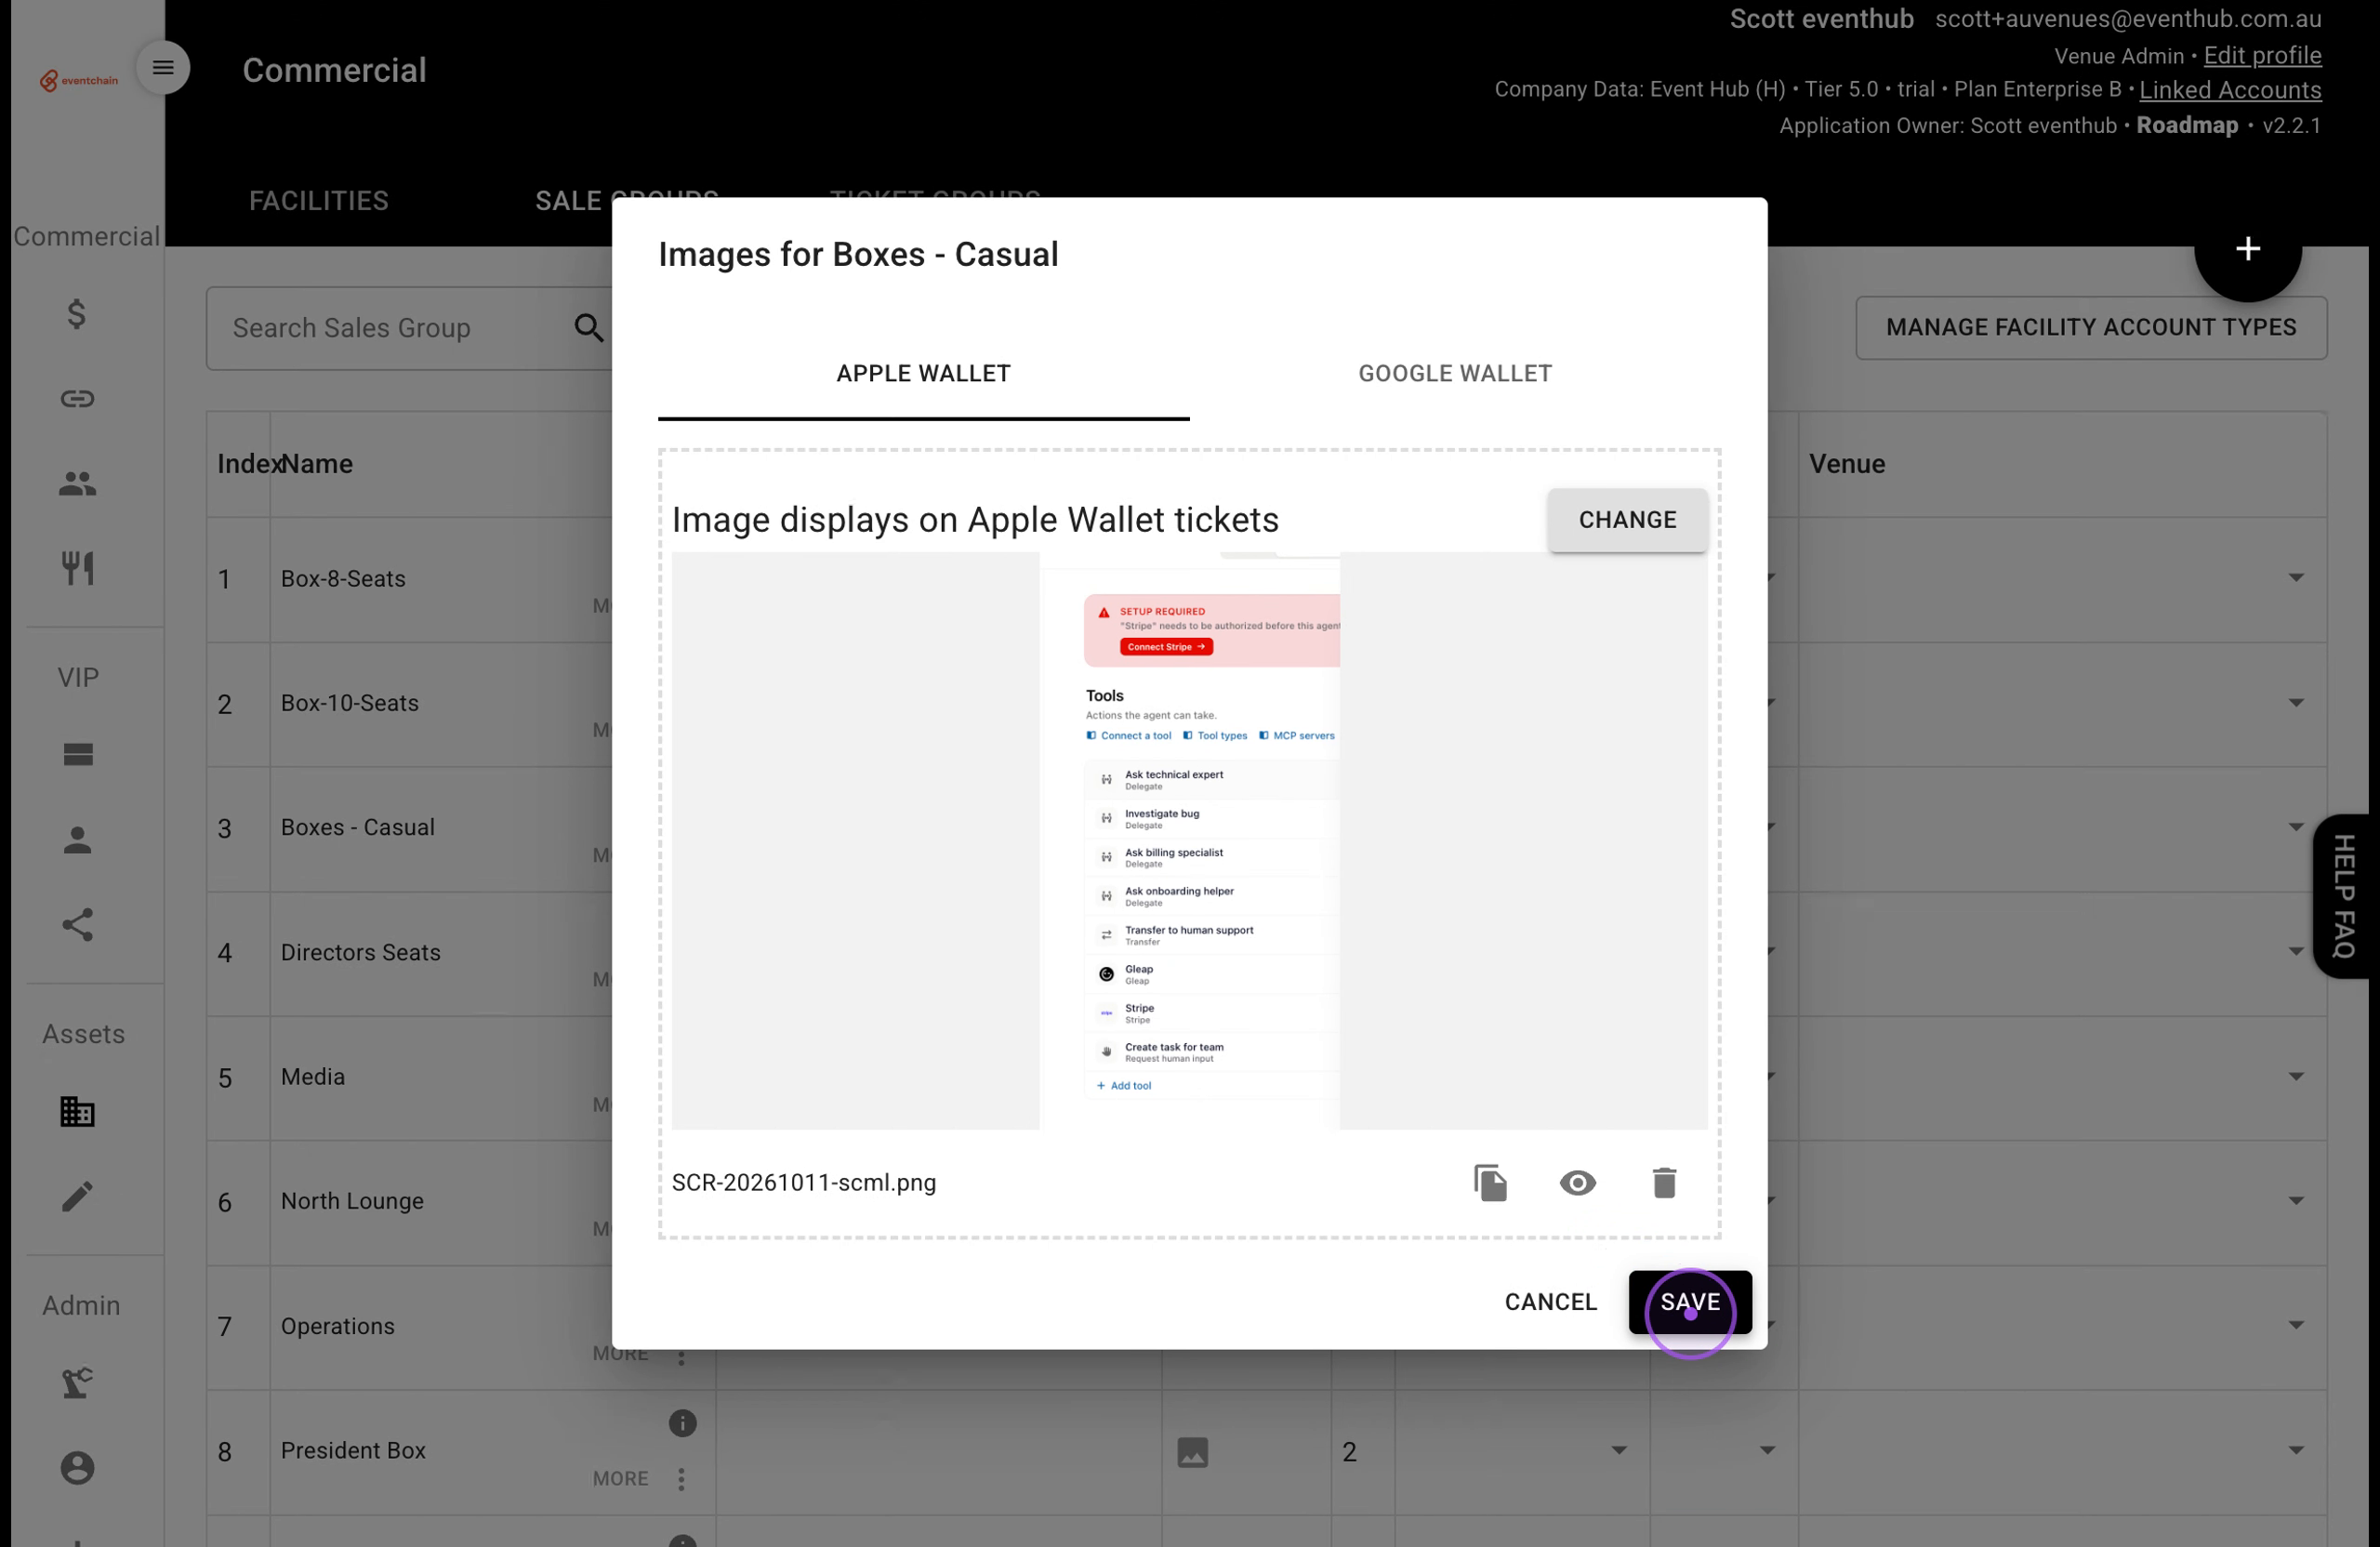The width and height of the screenshot is (2380, 1547).
Task: Click Manage Facility Account Types button
Action: pyautogui.click(x=2090, y=328)
